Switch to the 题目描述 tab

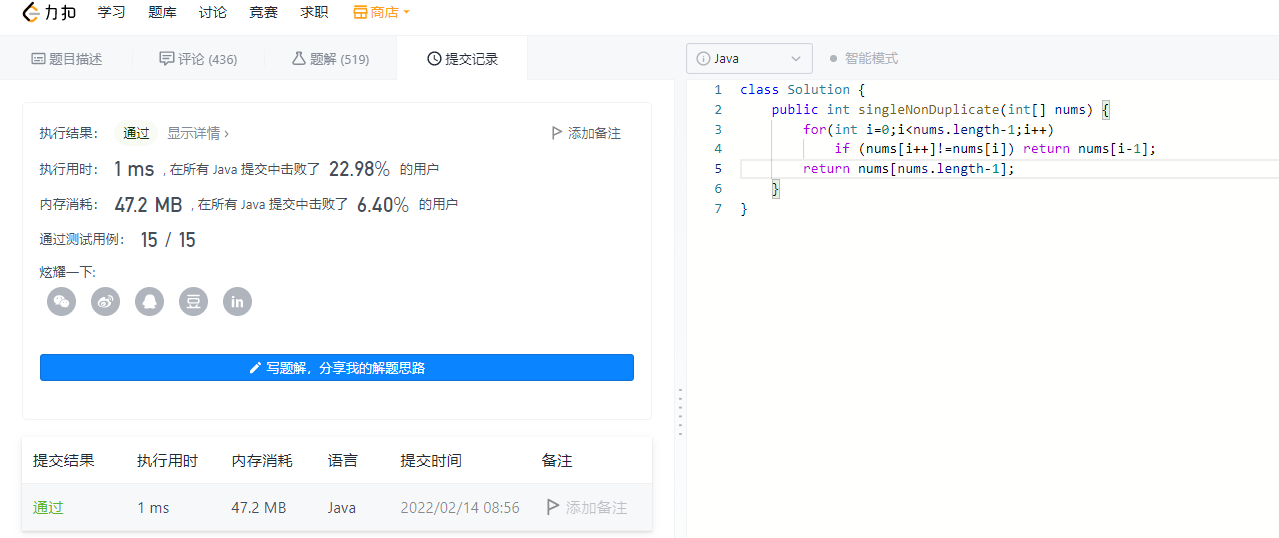[x=67, y=59]
